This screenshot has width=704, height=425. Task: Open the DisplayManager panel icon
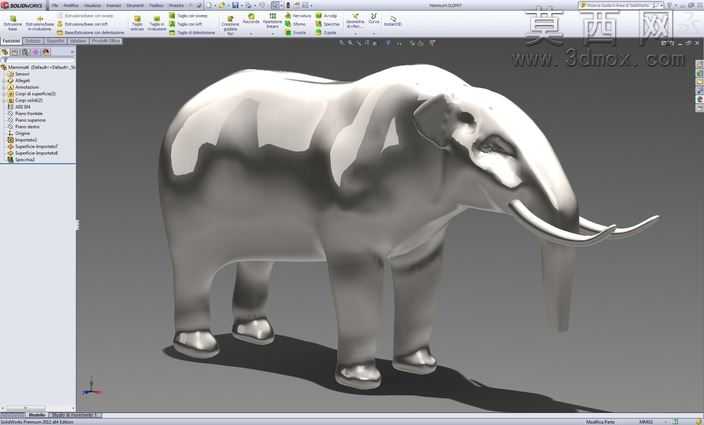pos(46,52)
